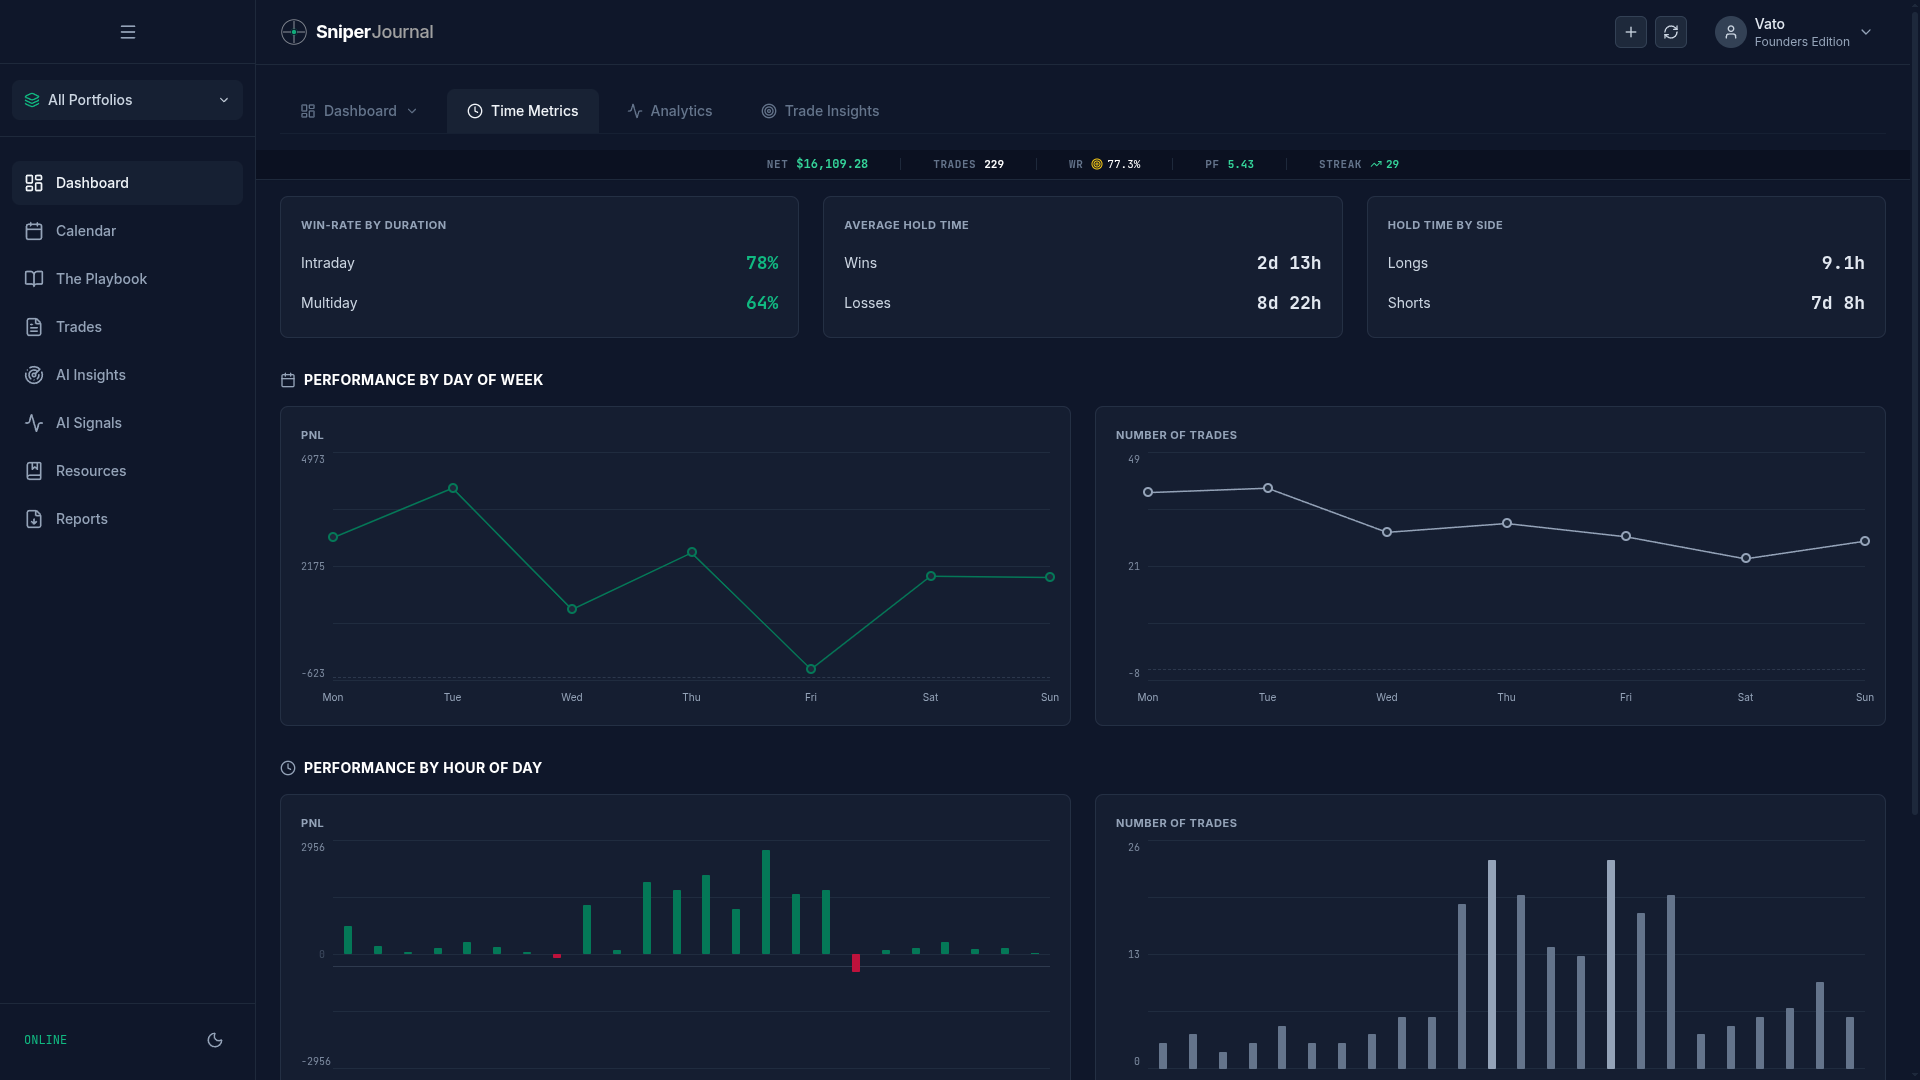Screen dimensions: 1920x1080
Task: Open AI Signals in the sidebar
Action: [128, 423]
